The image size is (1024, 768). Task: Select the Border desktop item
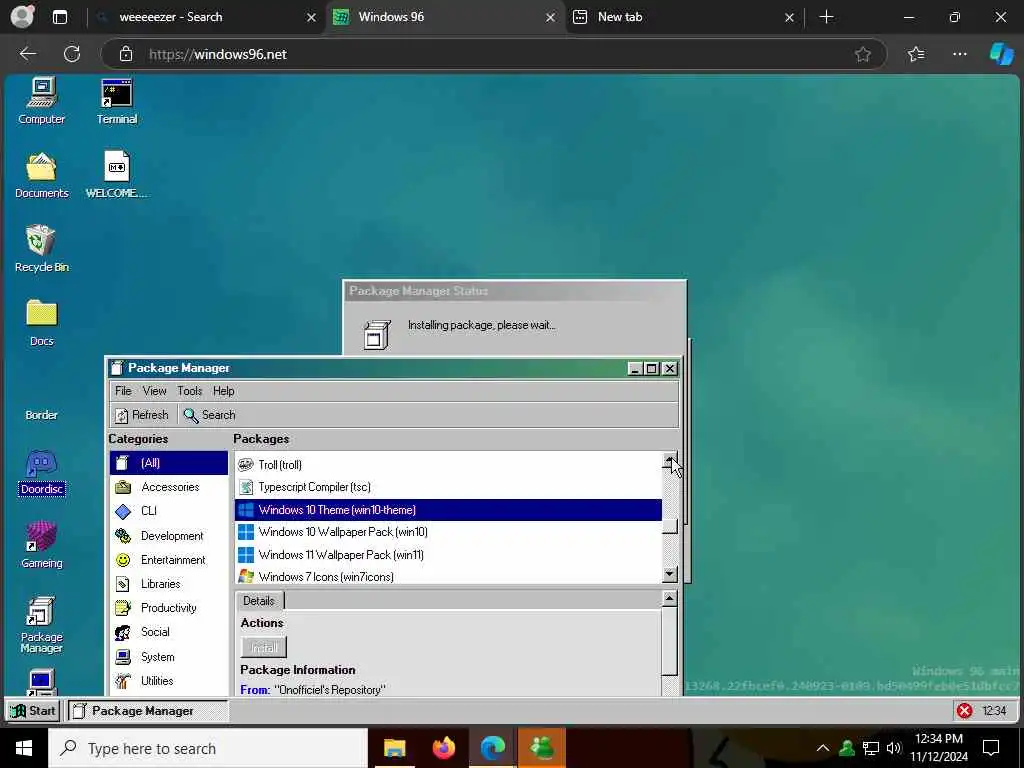tap(42, 414)
